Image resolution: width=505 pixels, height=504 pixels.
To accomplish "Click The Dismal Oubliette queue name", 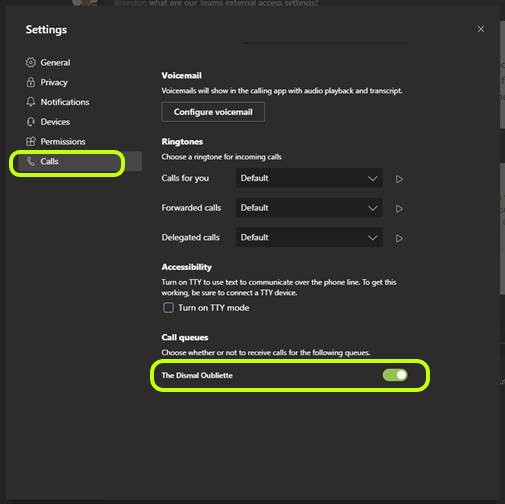I will 197,375.
